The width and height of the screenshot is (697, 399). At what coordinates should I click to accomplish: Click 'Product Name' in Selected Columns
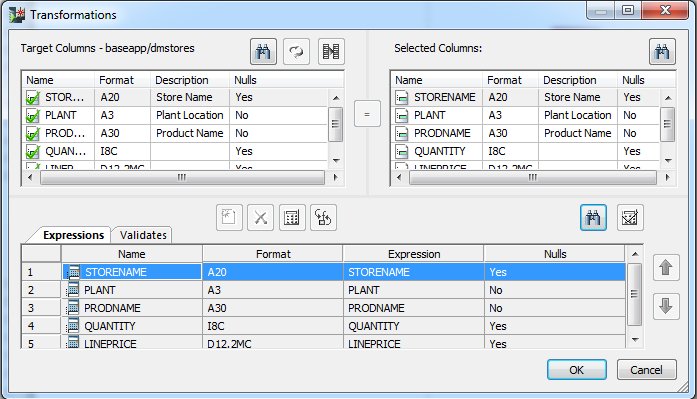pyautogui.click(x=577, y=133)
